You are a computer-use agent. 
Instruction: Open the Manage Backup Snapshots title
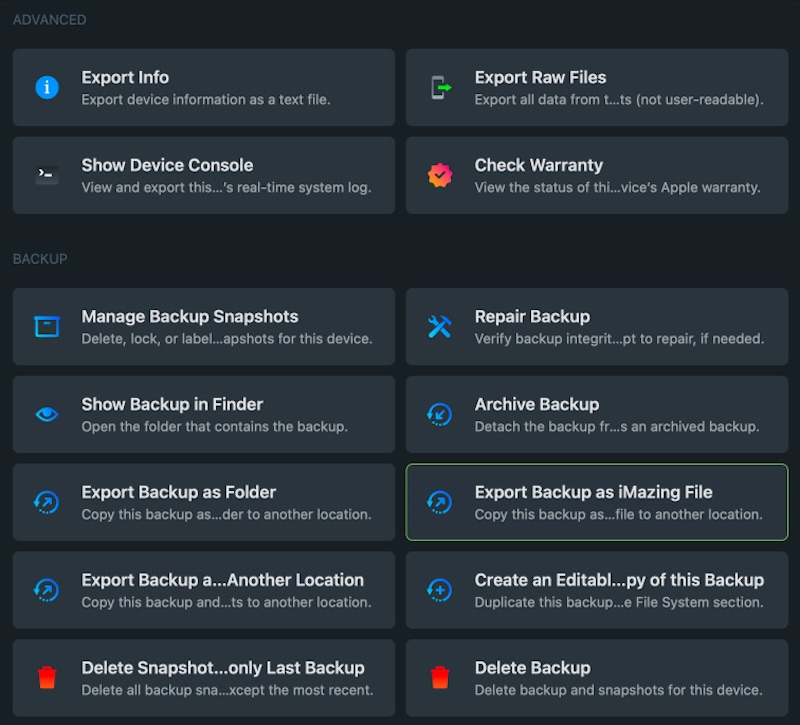(190, 316)
